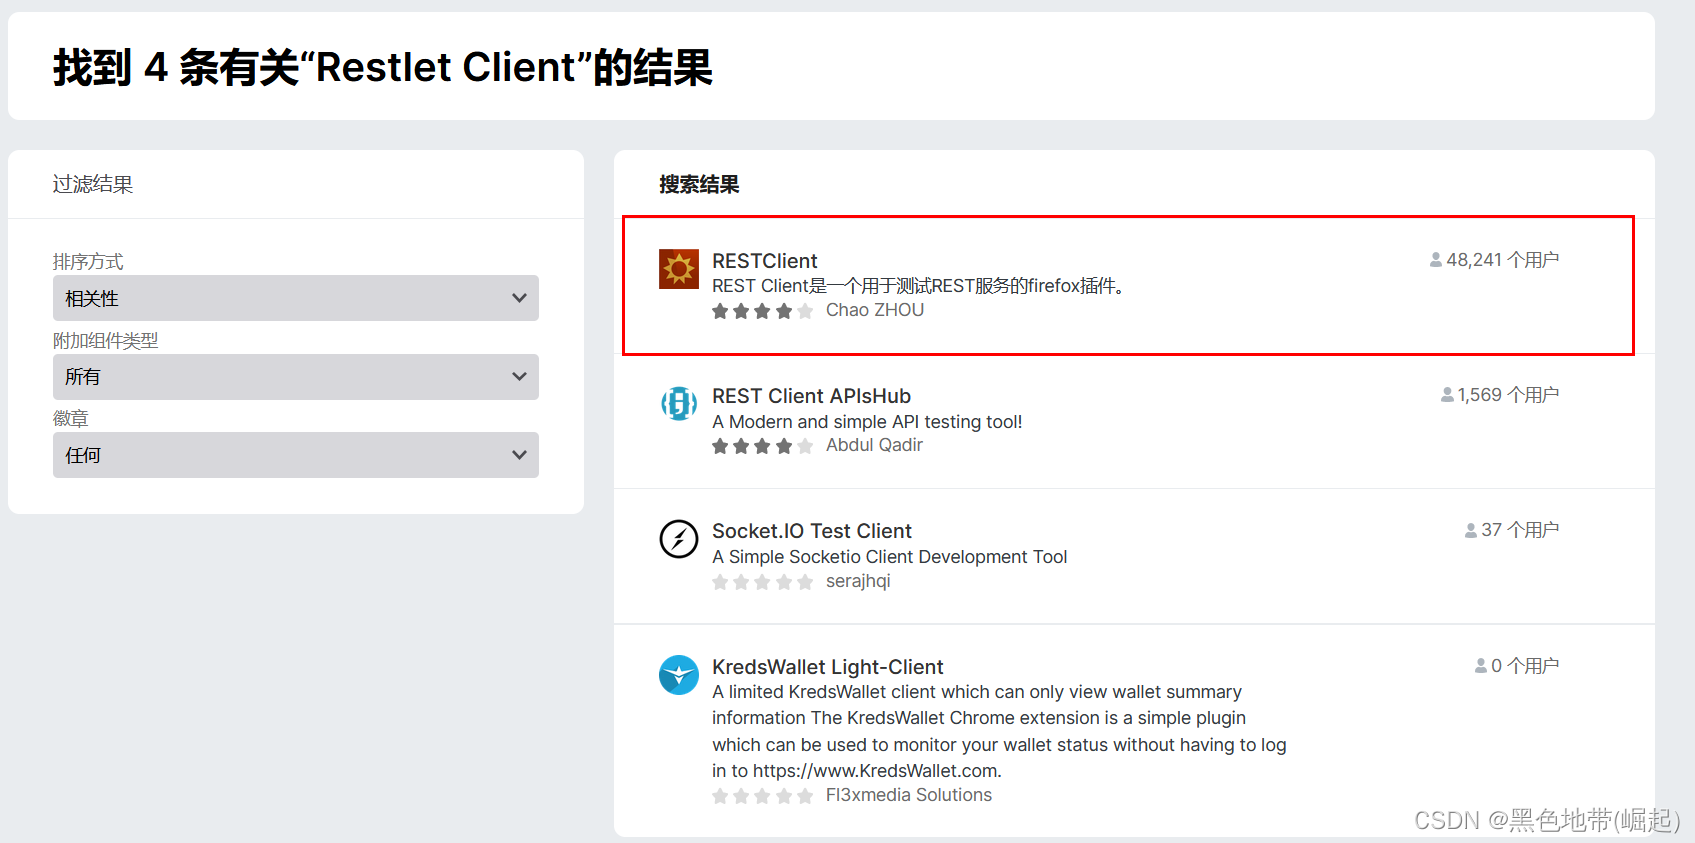1695x843 pixels.
Task: Click the Socket.IO Test Client icon
Action: click(679, 539)
